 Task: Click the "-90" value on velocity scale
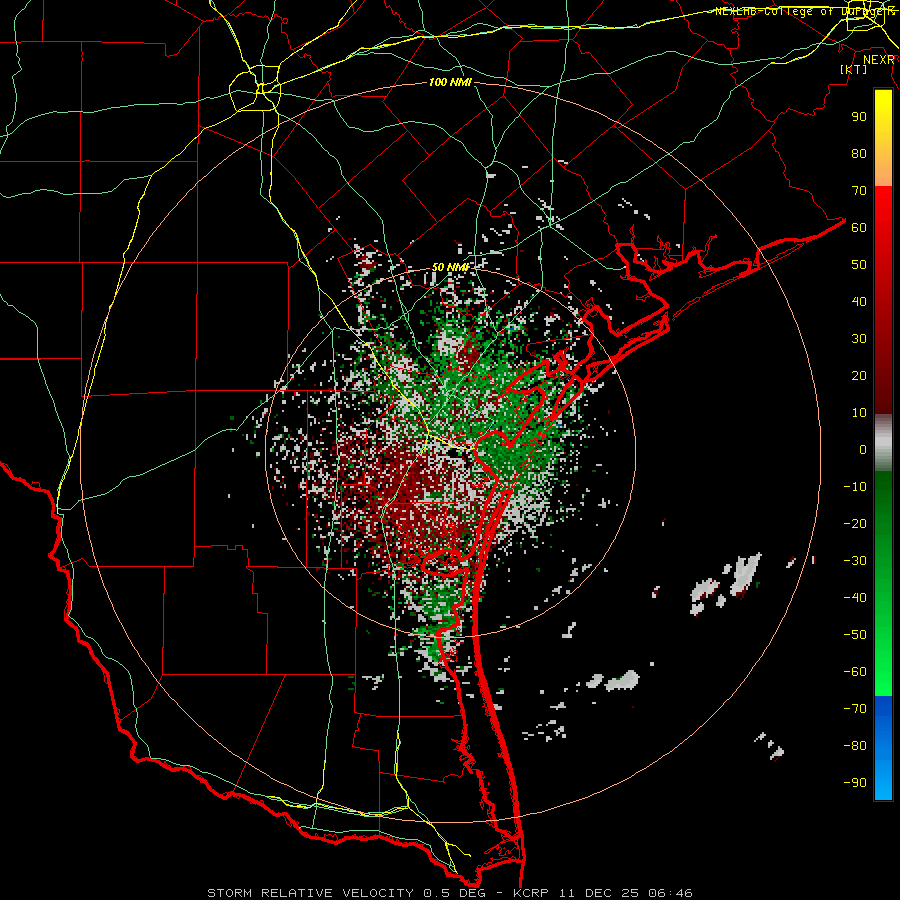(x=855, y=782)
